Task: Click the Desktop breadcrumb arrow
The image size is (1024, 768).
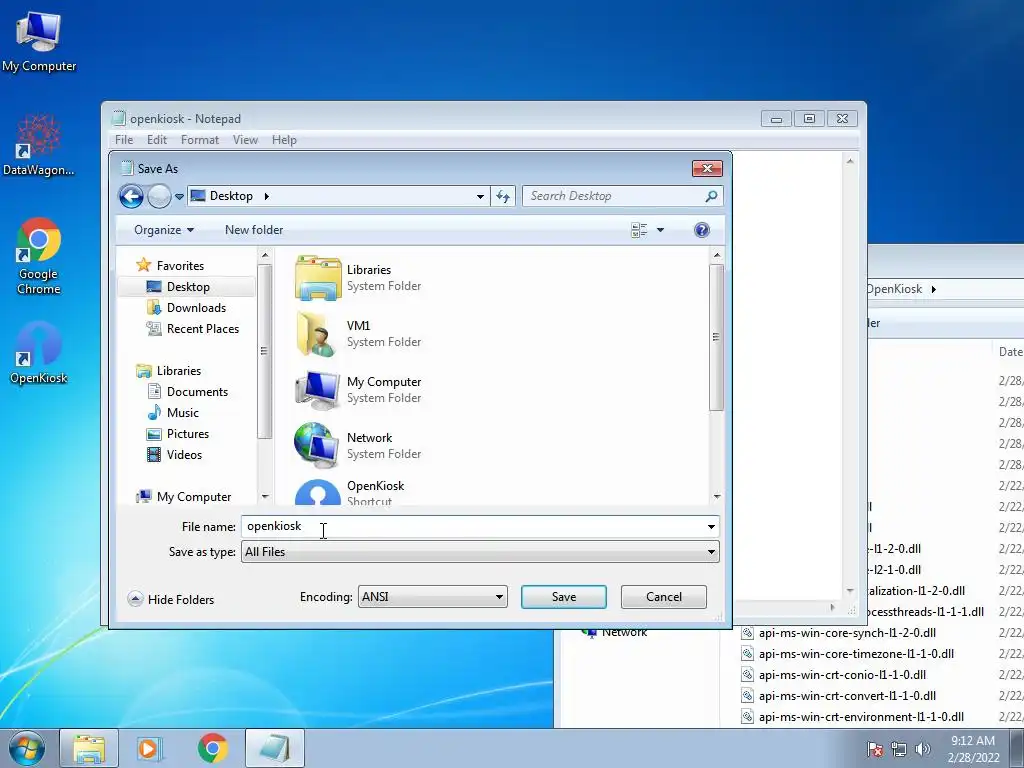Action: (266, 196)
